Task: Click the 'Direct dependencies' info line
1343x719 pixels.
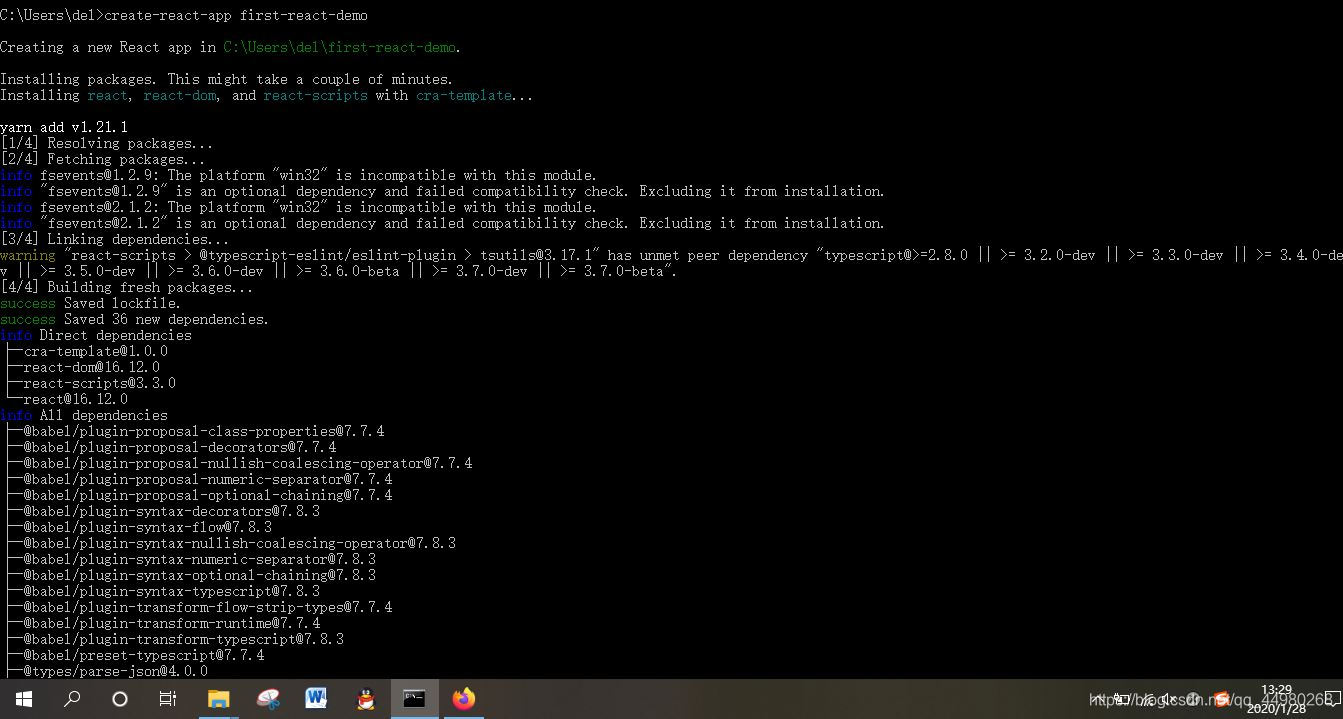Action: point(96,335)
